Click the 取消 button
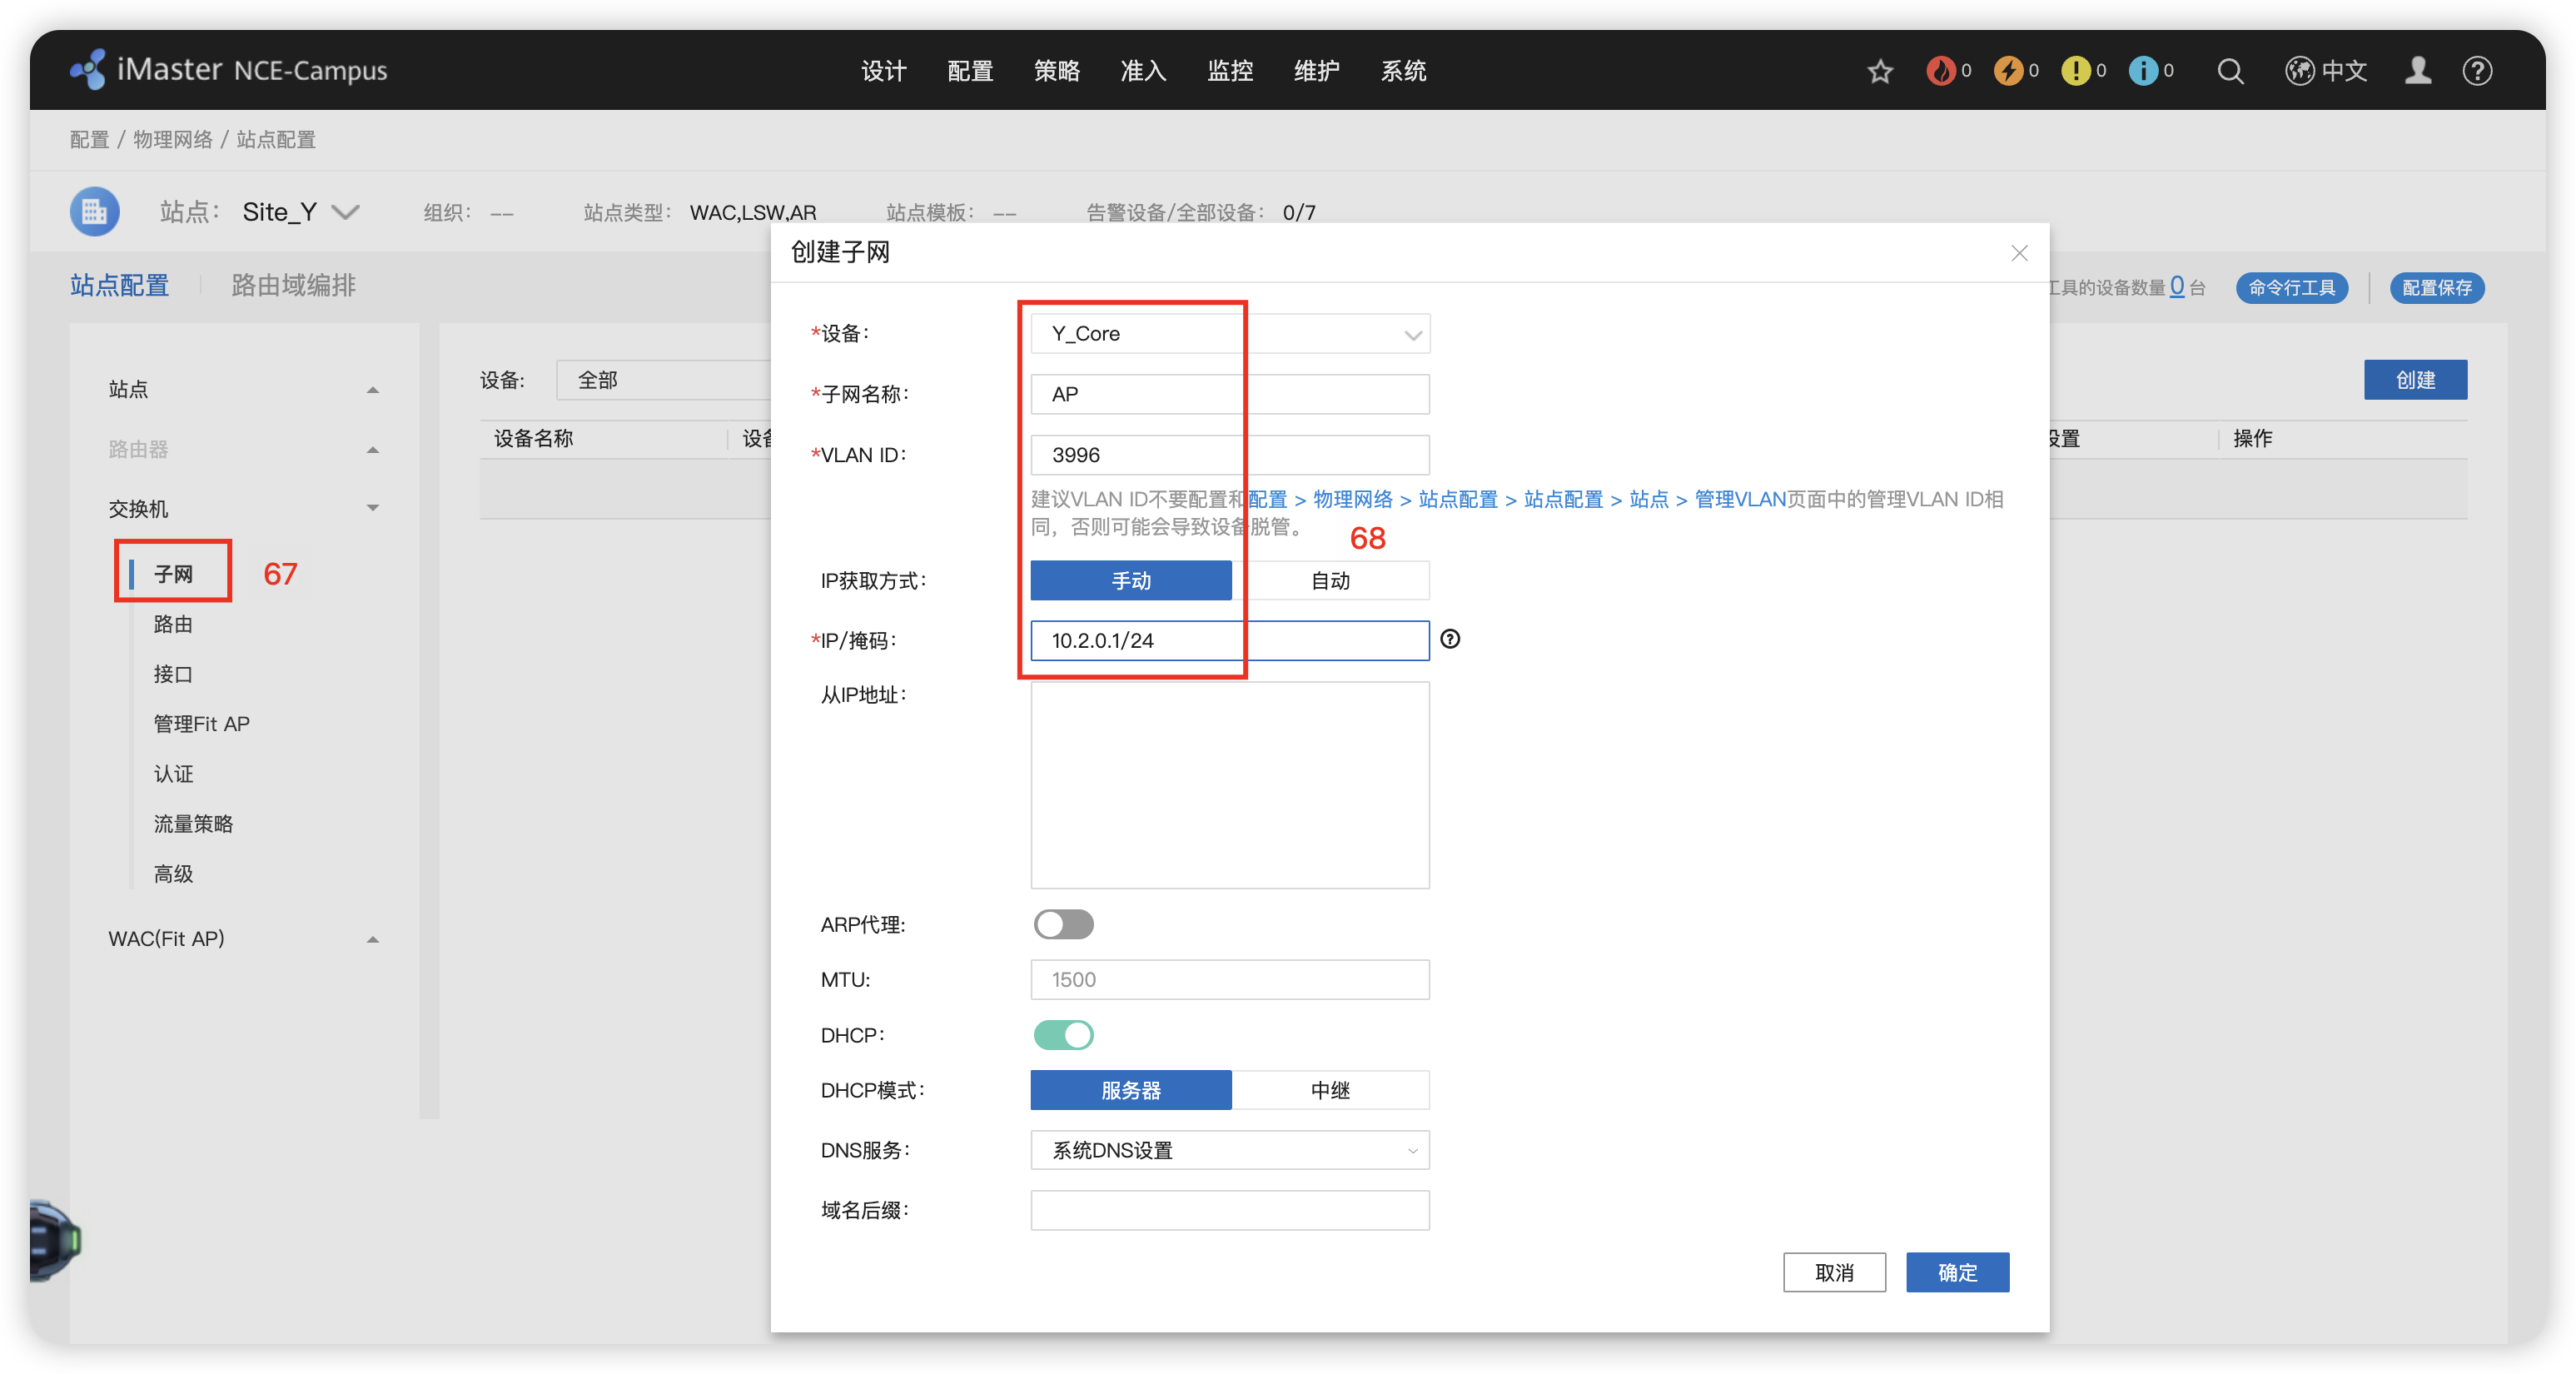2576x1374 pixels. [x=1834, y=1272]
